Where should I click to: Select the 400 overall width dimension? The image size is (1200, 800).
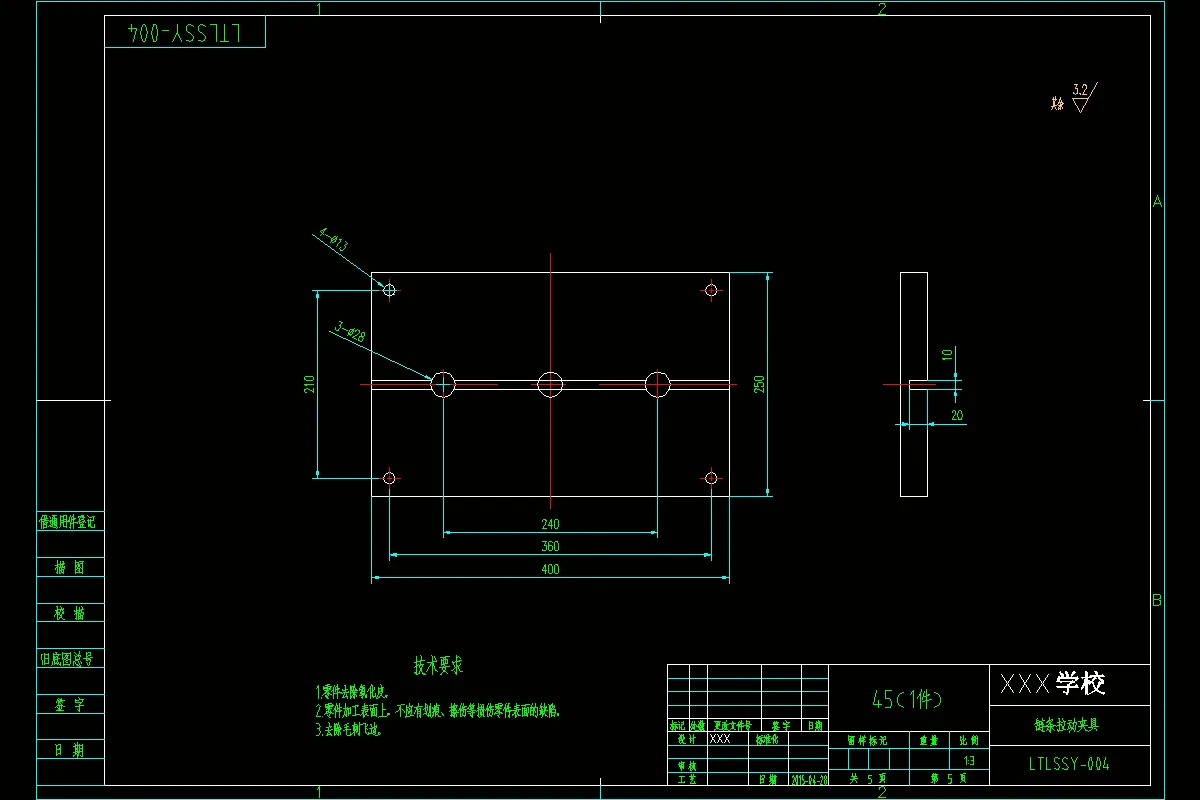tap(551, 570)
